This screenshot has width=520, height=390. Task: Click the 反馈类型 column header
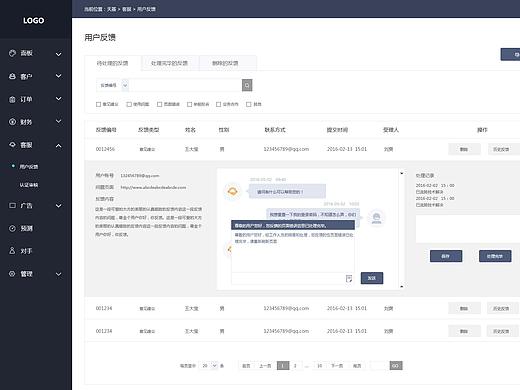149,130
